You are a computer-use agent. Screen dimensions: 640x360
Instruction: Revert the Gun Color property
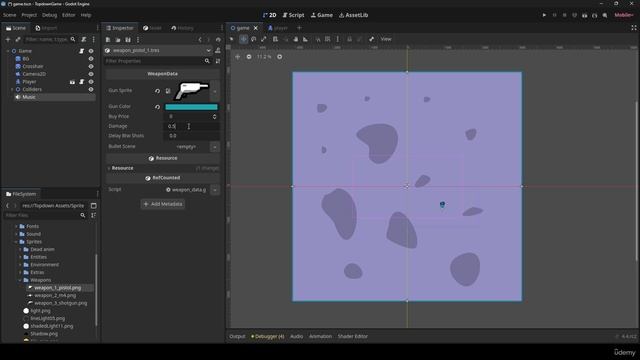point(157,107)
